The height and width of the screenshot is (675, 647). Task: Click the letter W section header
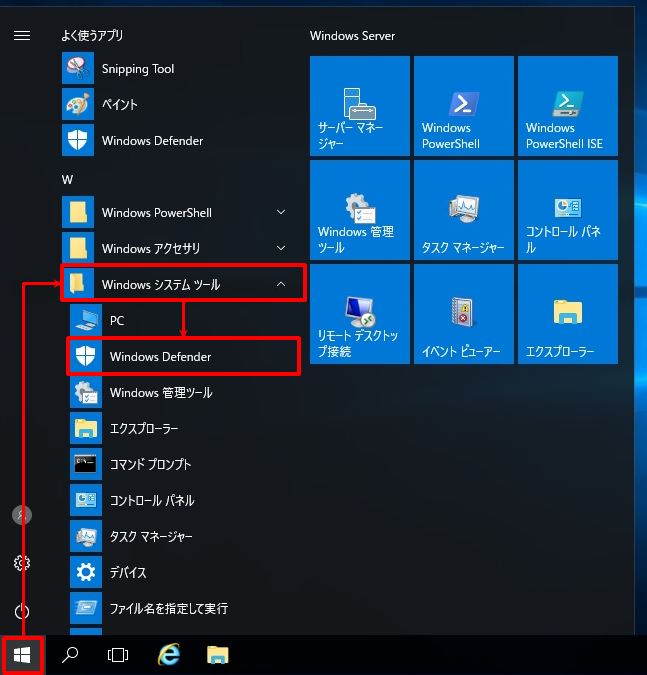[x=67, y=180]
